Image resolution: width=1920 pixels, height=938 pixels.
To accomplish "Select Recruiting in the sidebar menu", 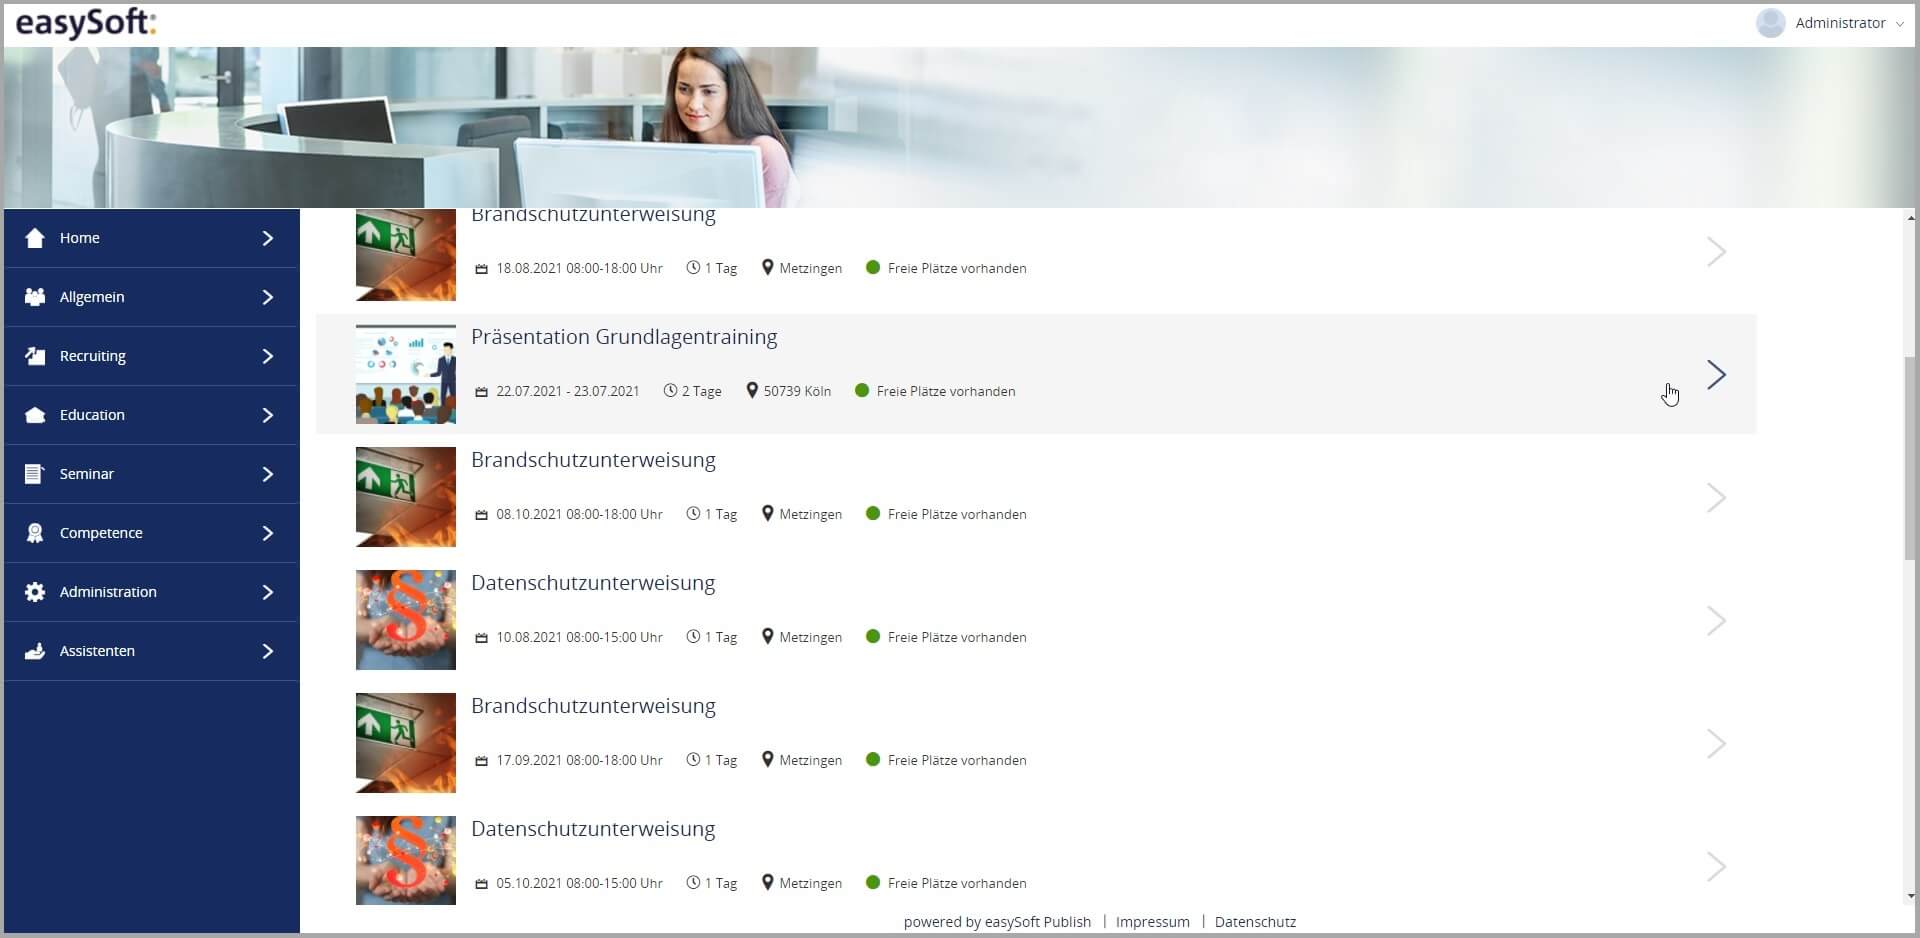I will (x=152, y=356).
